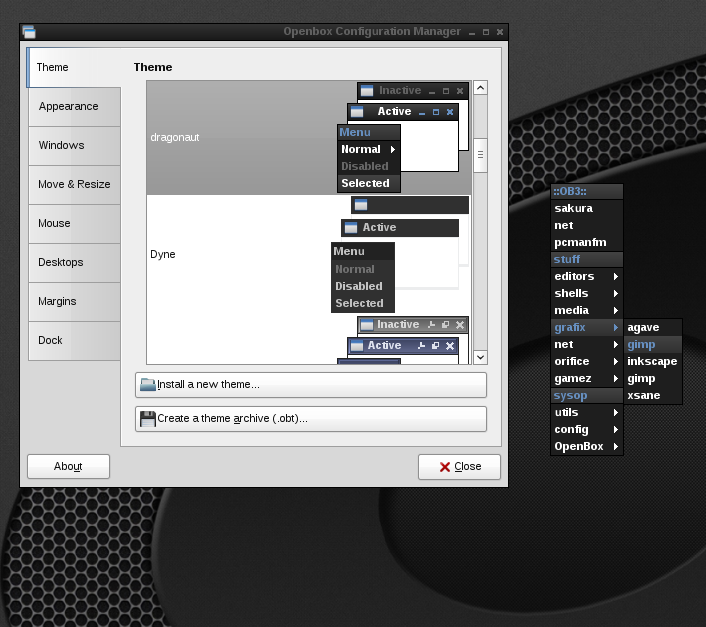Launch agave from grafix submenu

653,328
